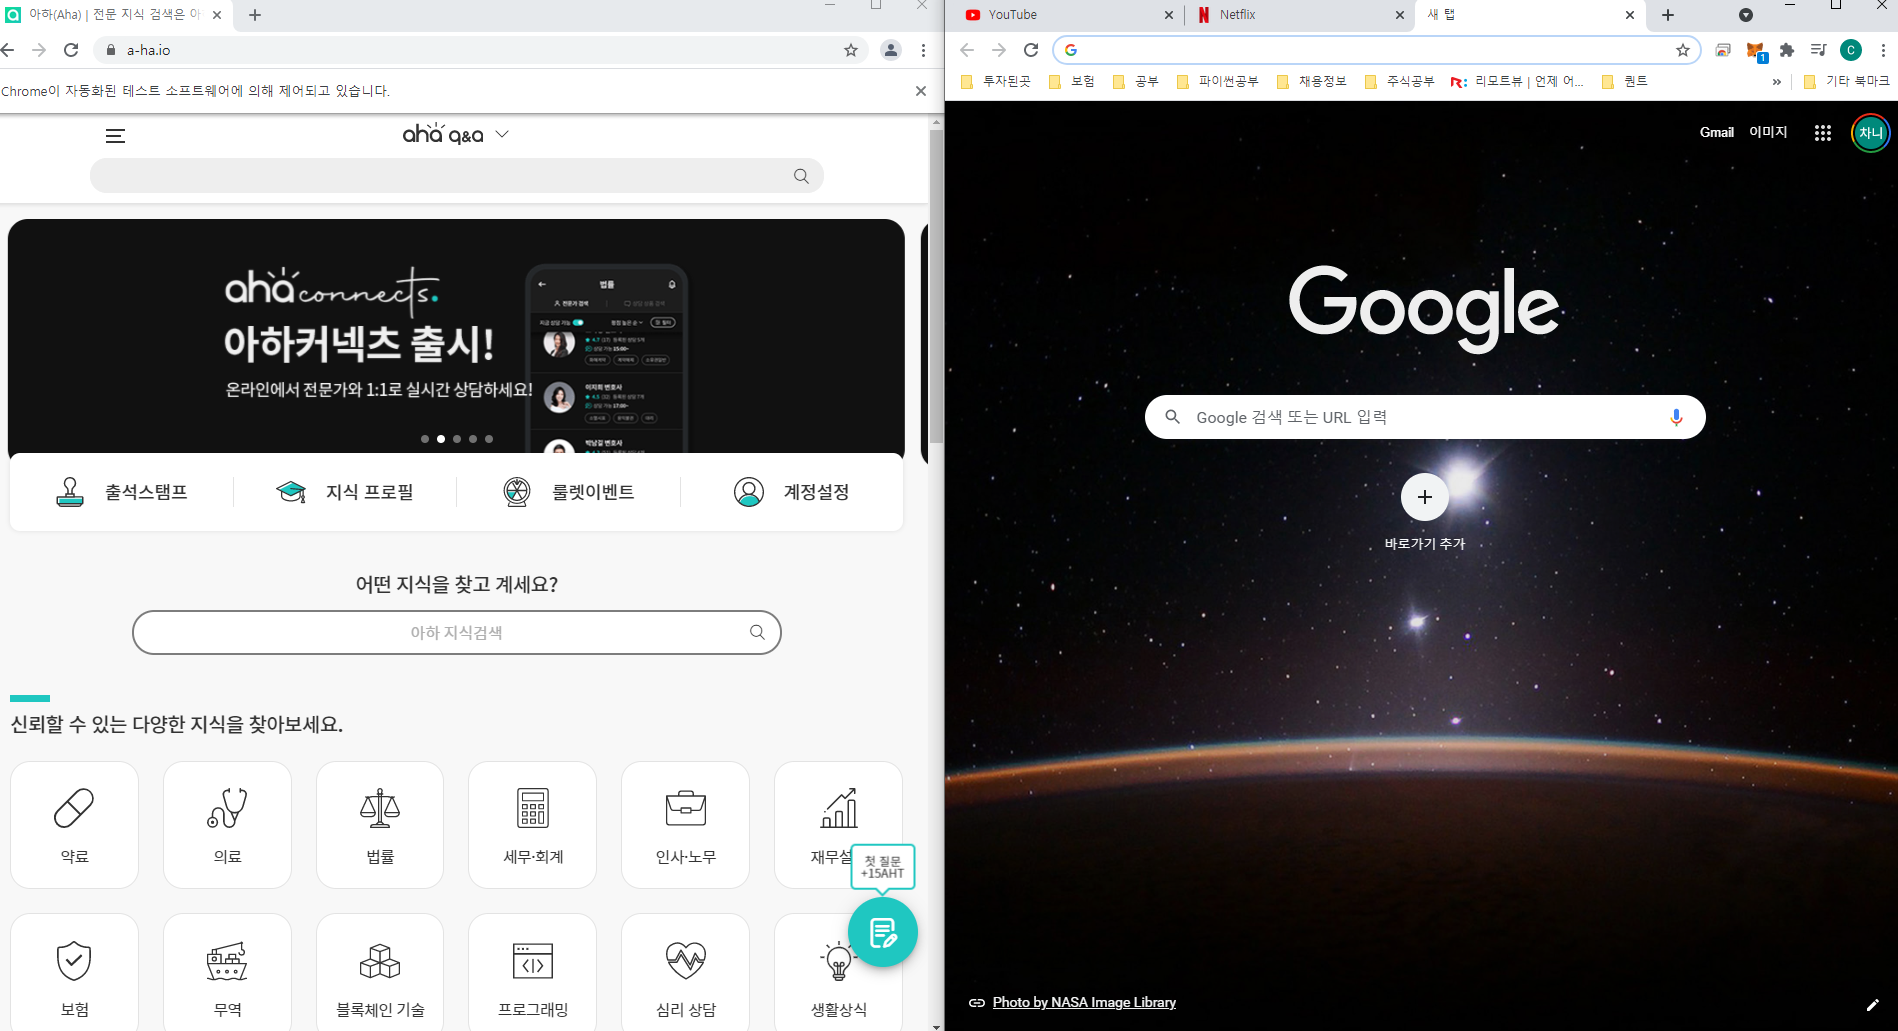Go to last banner carousel dot

click(x=489, y=439)
